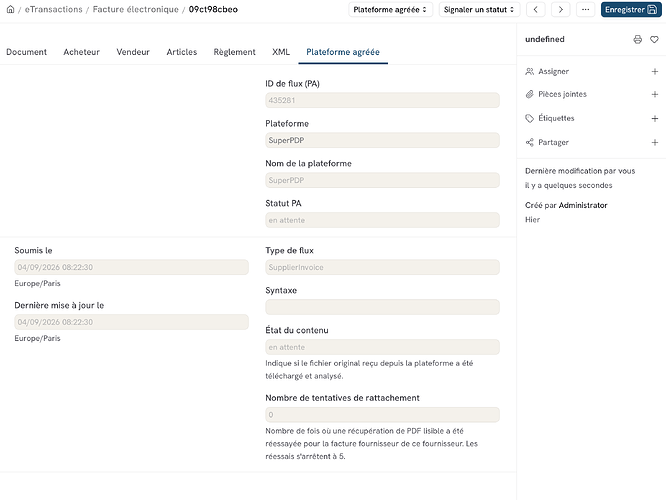Open eTransactions breadcrumb link

tap(54, 9)
